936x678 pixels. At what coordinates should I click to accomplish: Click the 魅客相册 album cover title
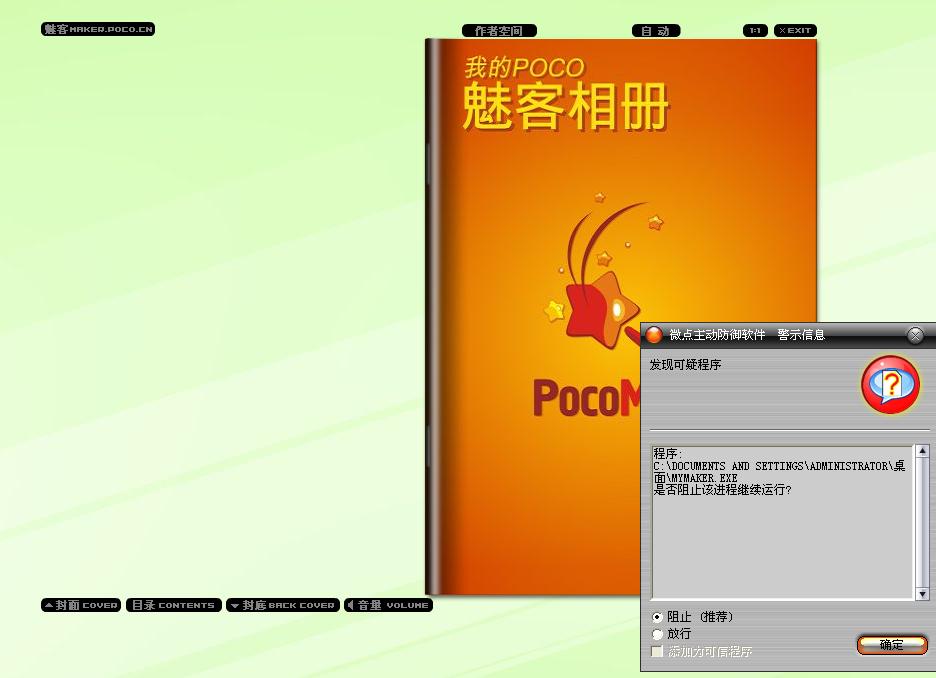pyautogui.click(x=565, y=107)
